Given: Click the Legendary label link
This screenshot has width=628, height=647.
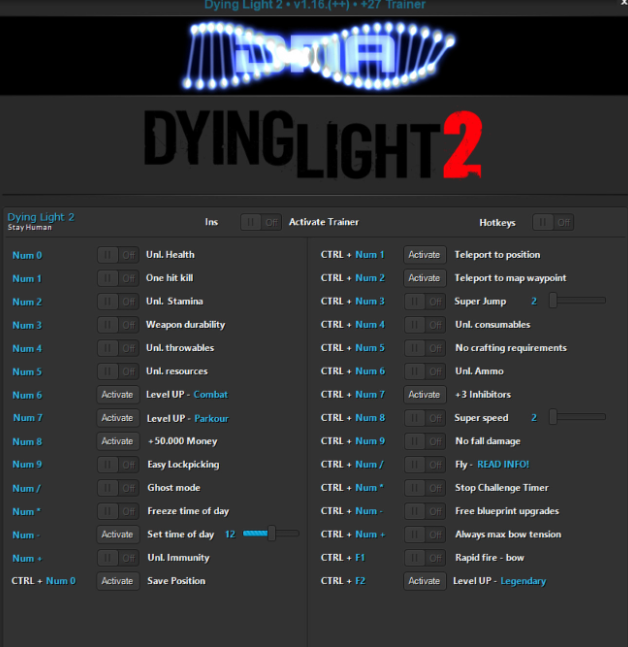Looking at the screenshot, I should 523,581.
